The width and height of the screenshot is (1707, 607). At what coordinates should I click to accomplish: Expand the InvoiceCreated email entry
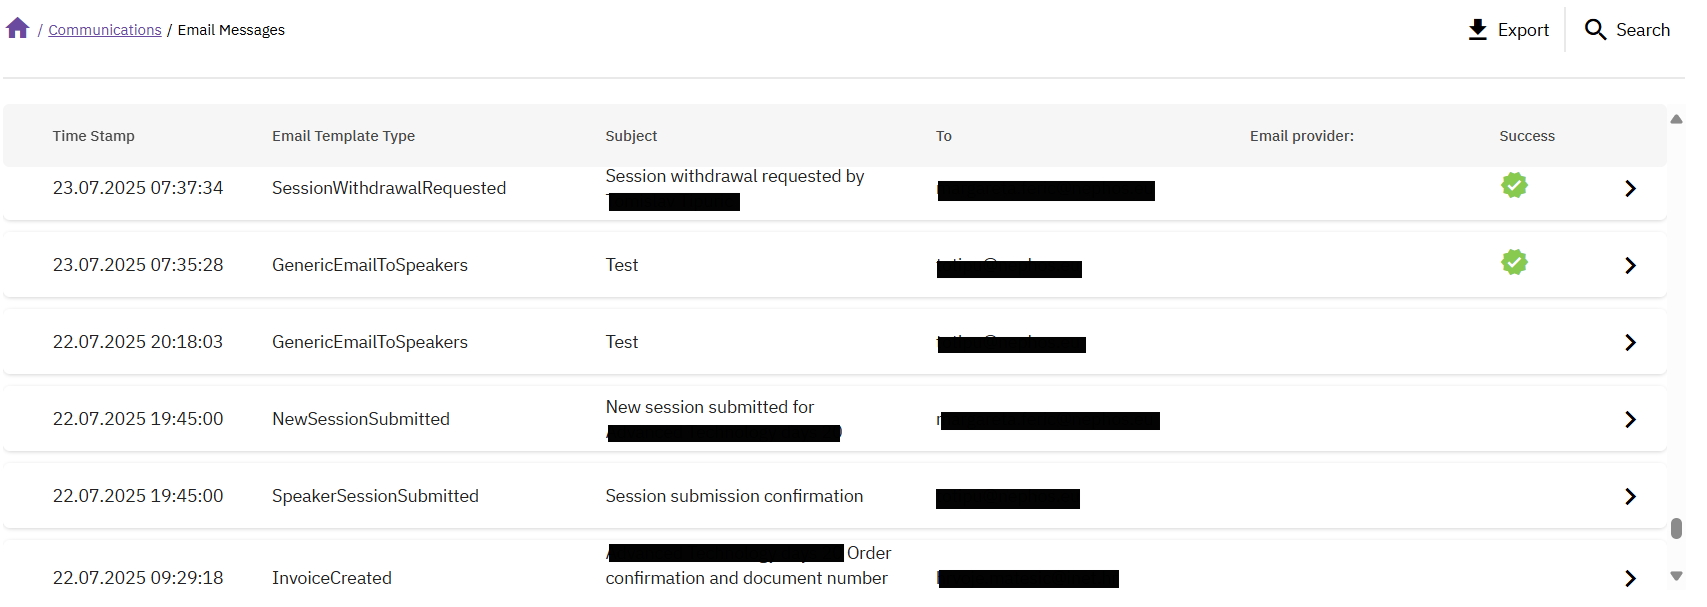coord(1630,578)
